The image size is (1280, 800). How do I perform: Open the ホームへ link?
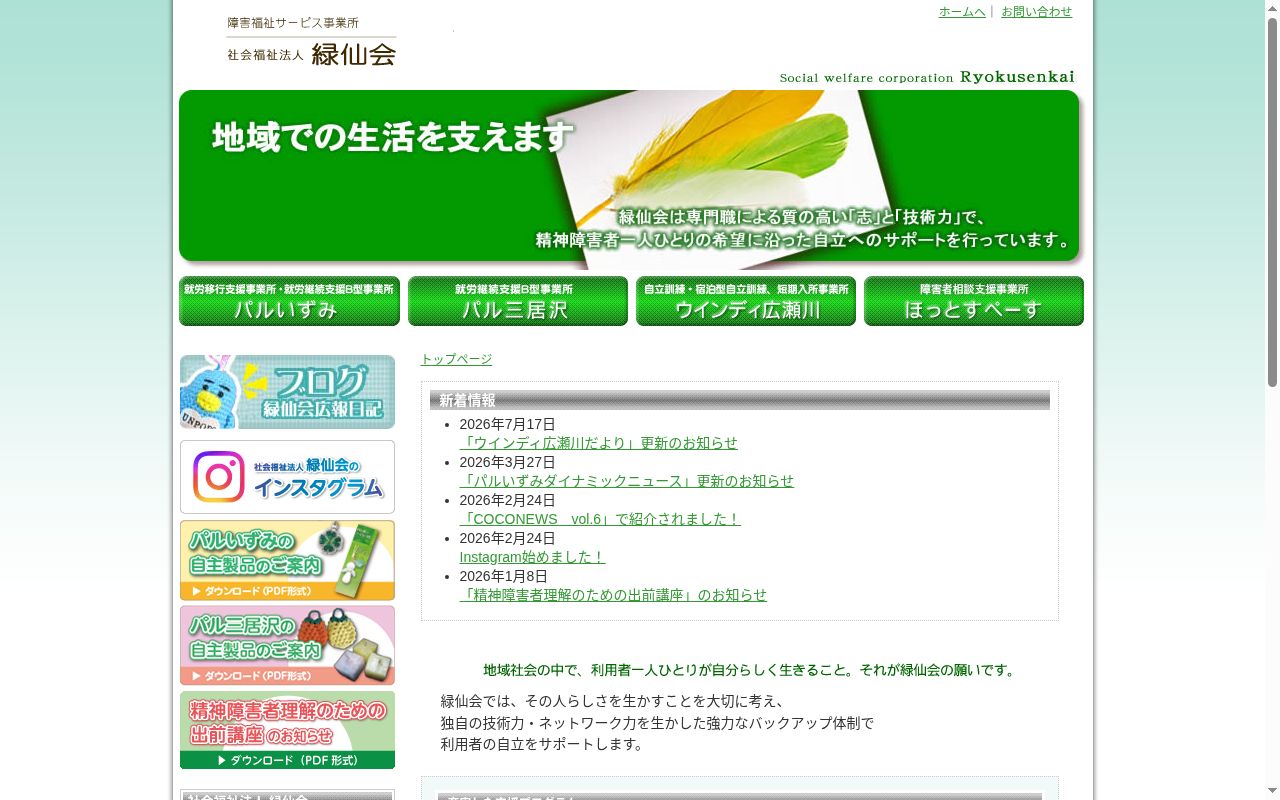(x=962, y=12)
